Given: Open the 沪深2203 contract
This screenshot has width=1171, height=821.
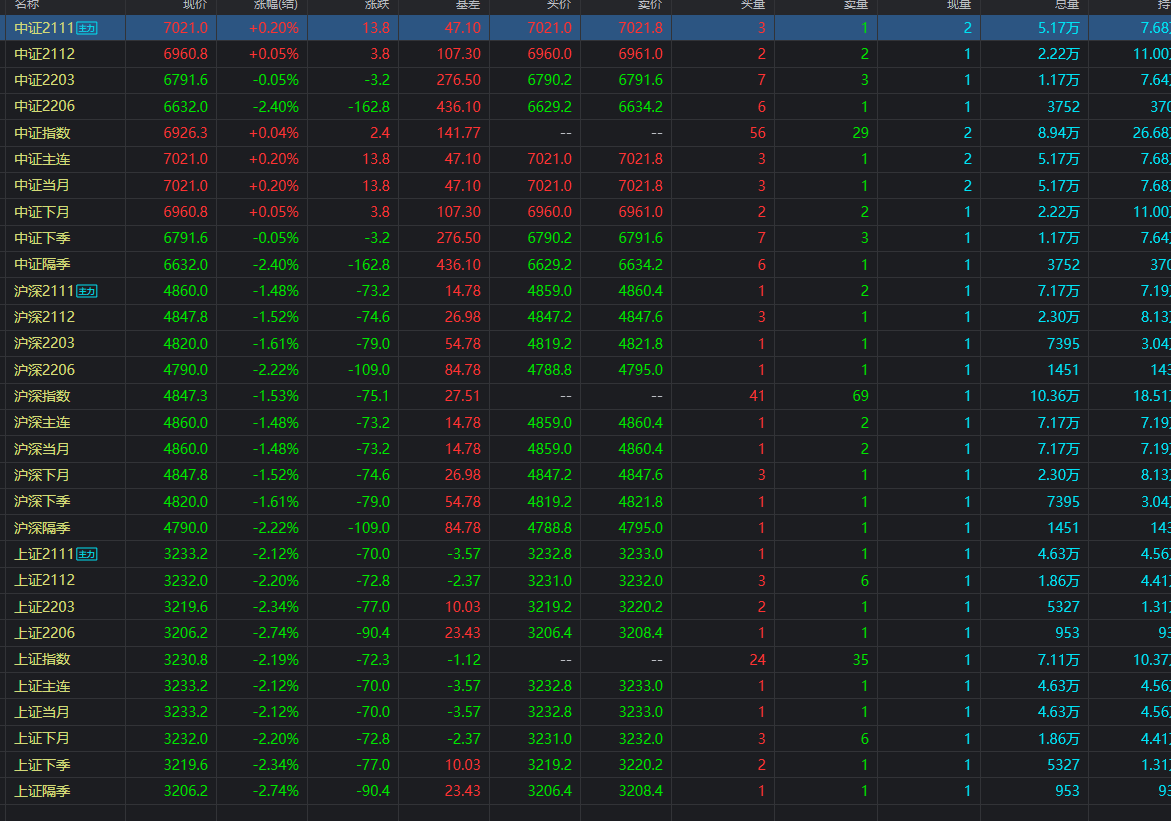Looking at the screenshot, I should (x=44, y=343).
